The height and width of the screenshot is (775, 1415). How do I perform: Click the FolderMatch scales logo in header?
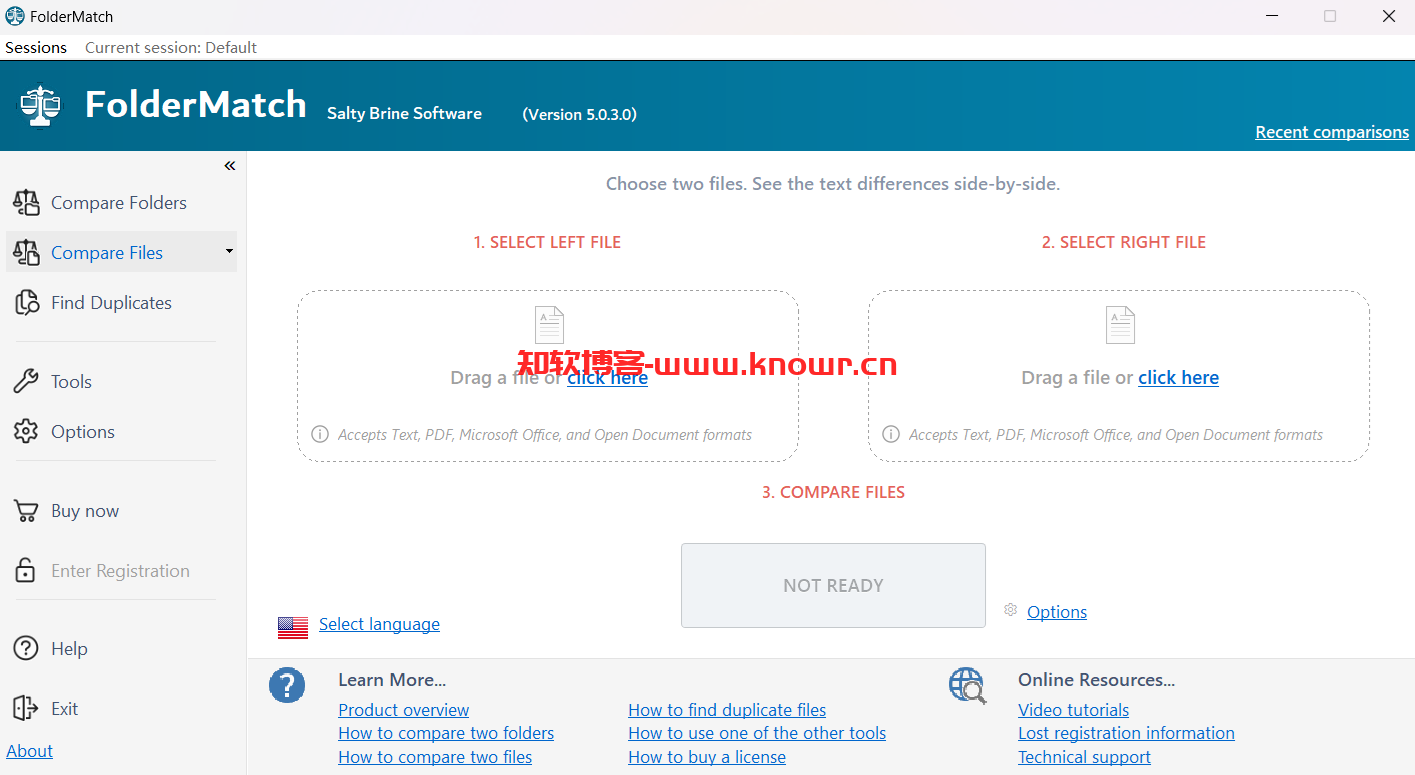point(40,105)
